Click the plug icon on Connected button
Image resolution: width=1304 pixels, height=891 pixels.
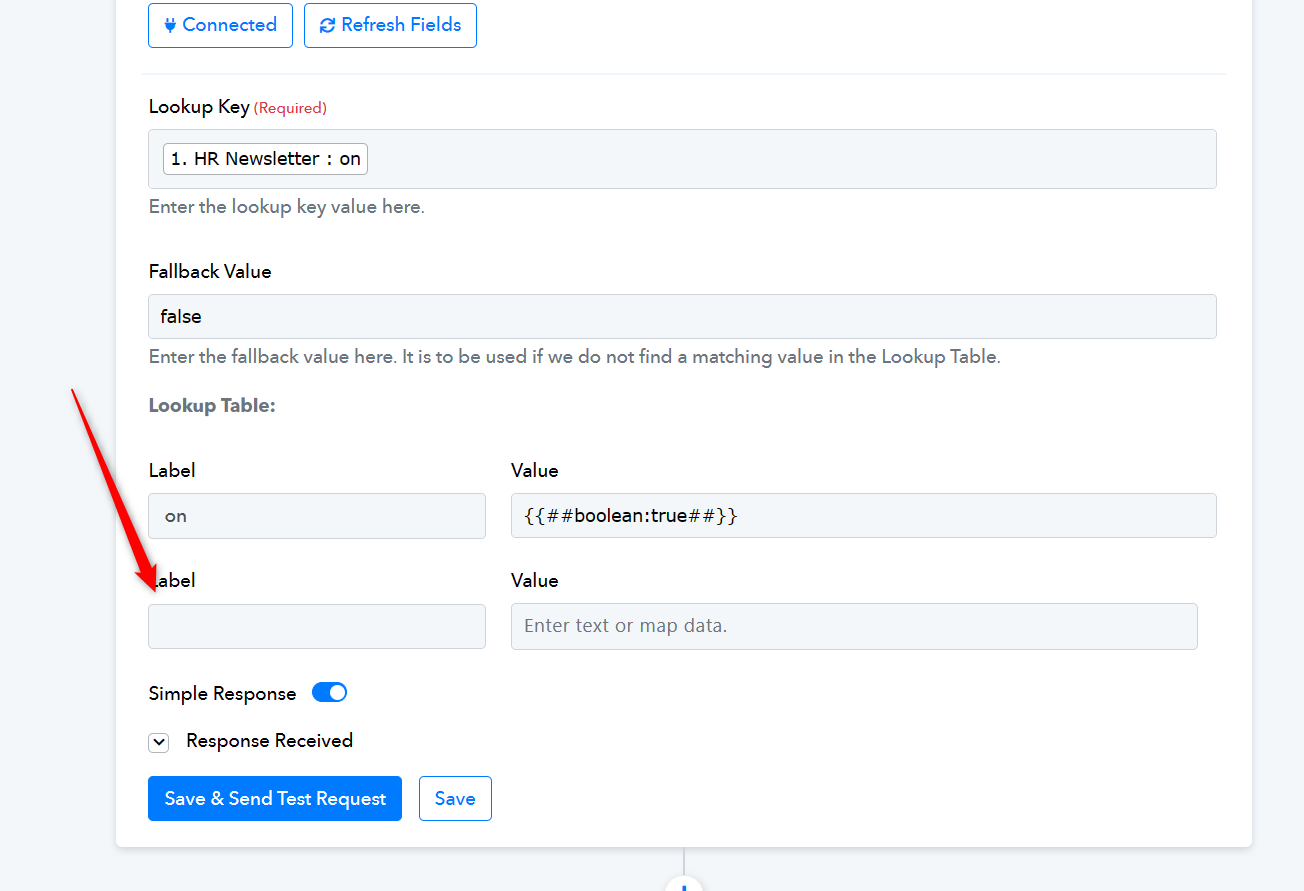coord(170,25)
